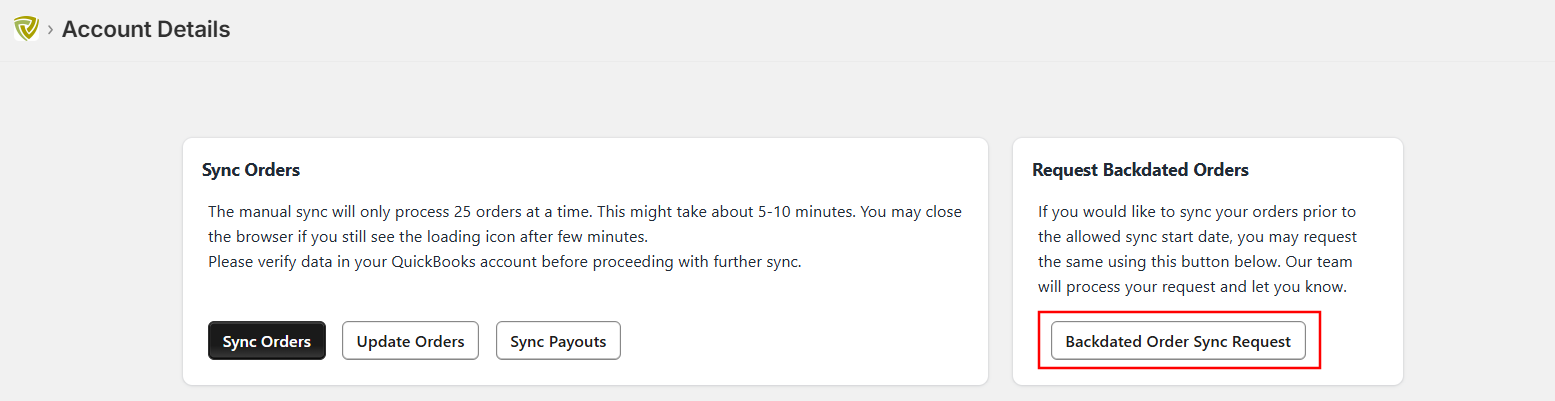Click empty space right of Sync Payouts
This screenshot has height=401, width=1555.
800,341
